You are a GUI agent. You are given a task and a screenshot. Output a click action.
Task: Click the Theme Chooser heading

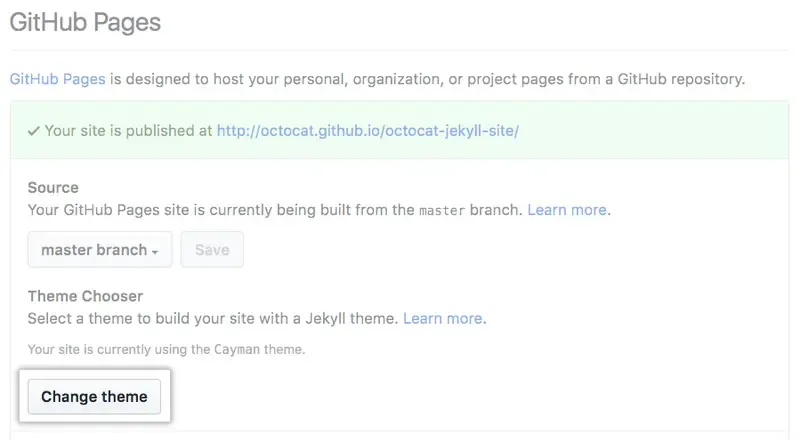[85, 296]
